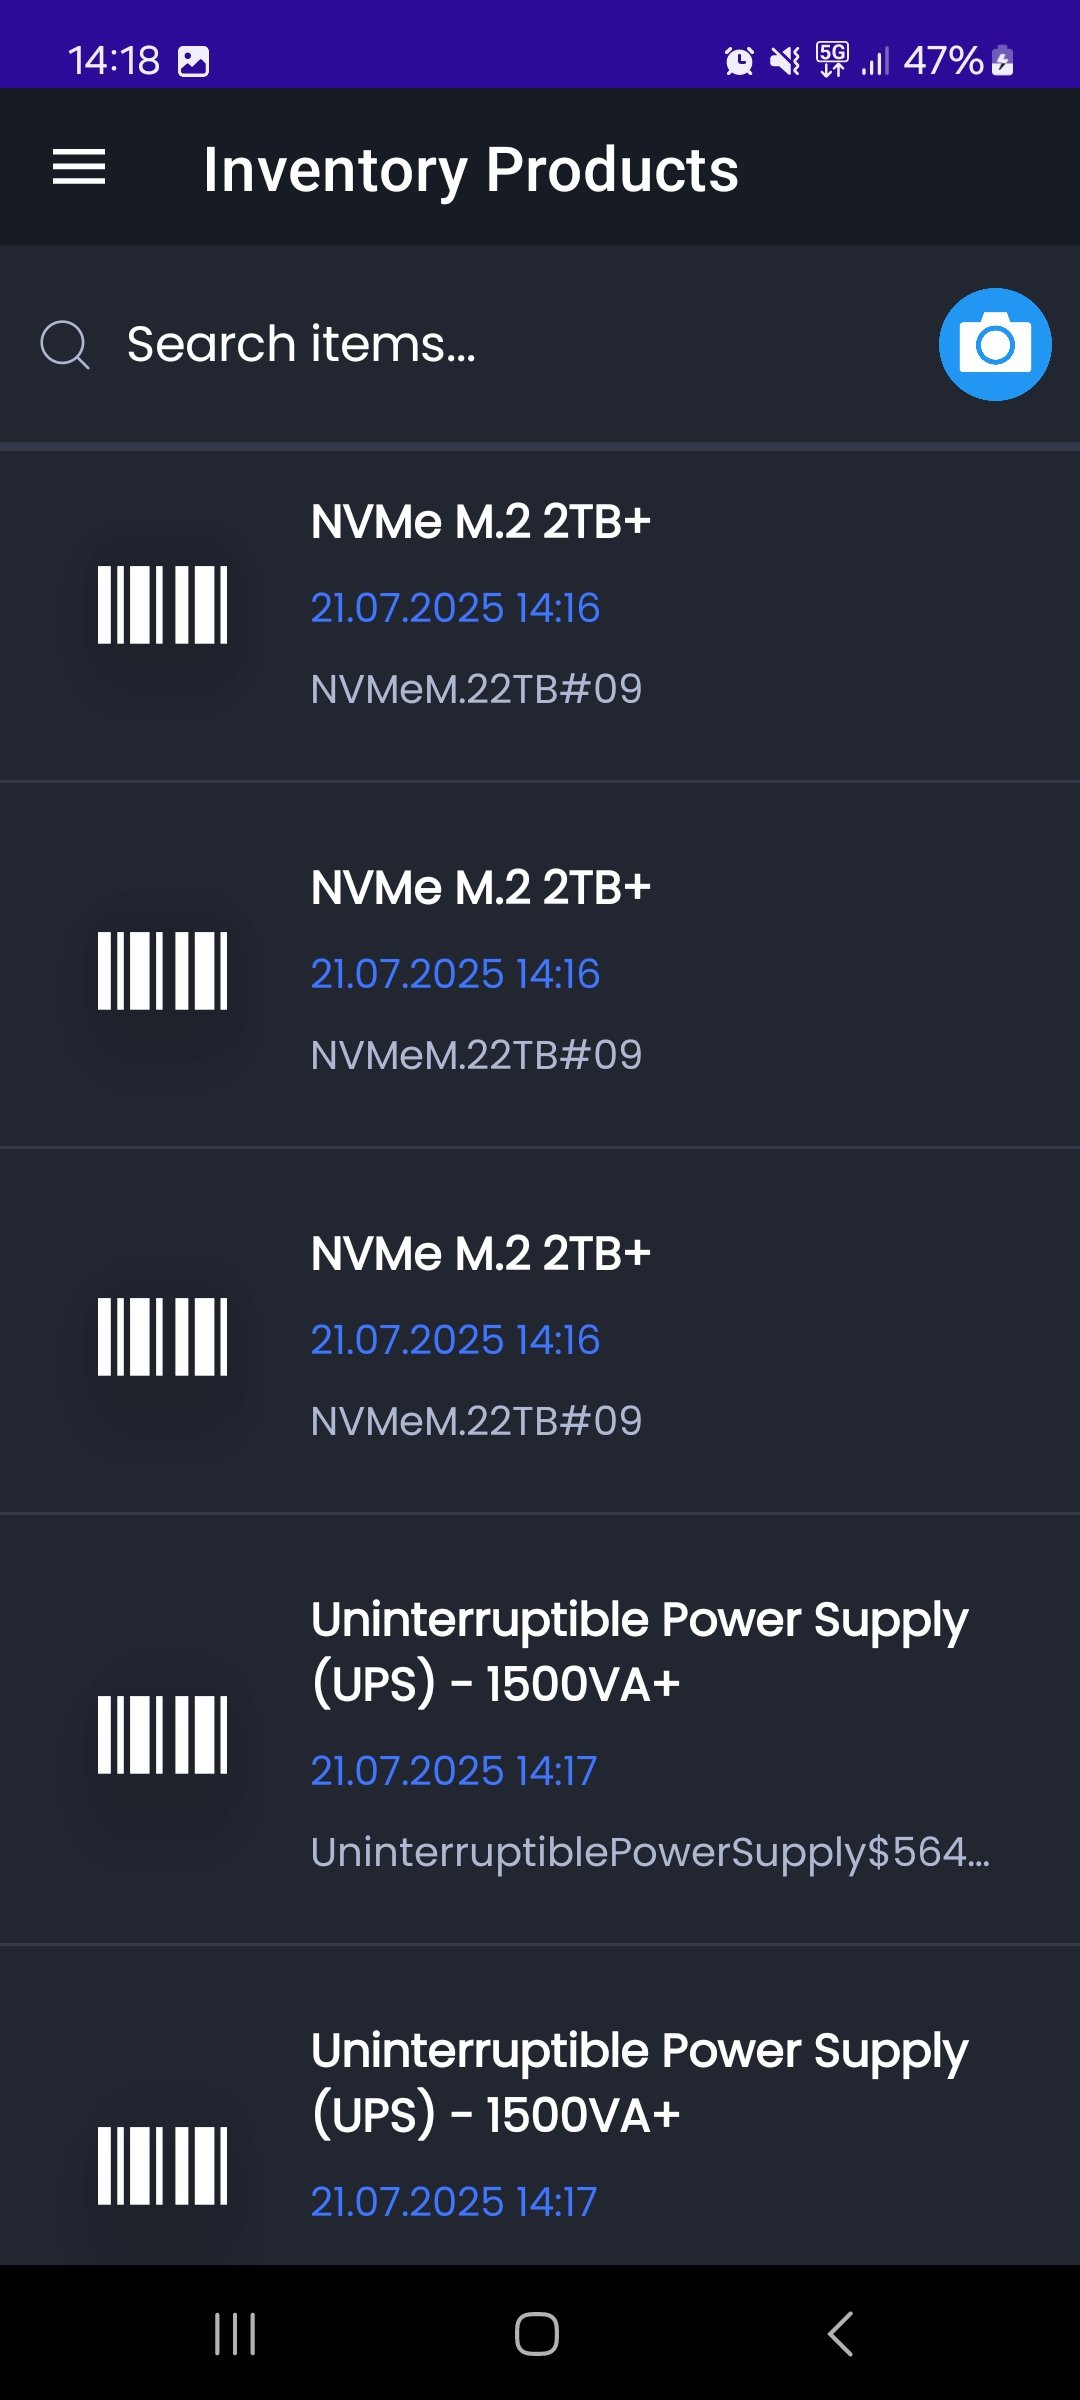Tap barcode icon of second NVMe item
Image resolution: width=1080 pixels, height=2400 pixels.
162,971
